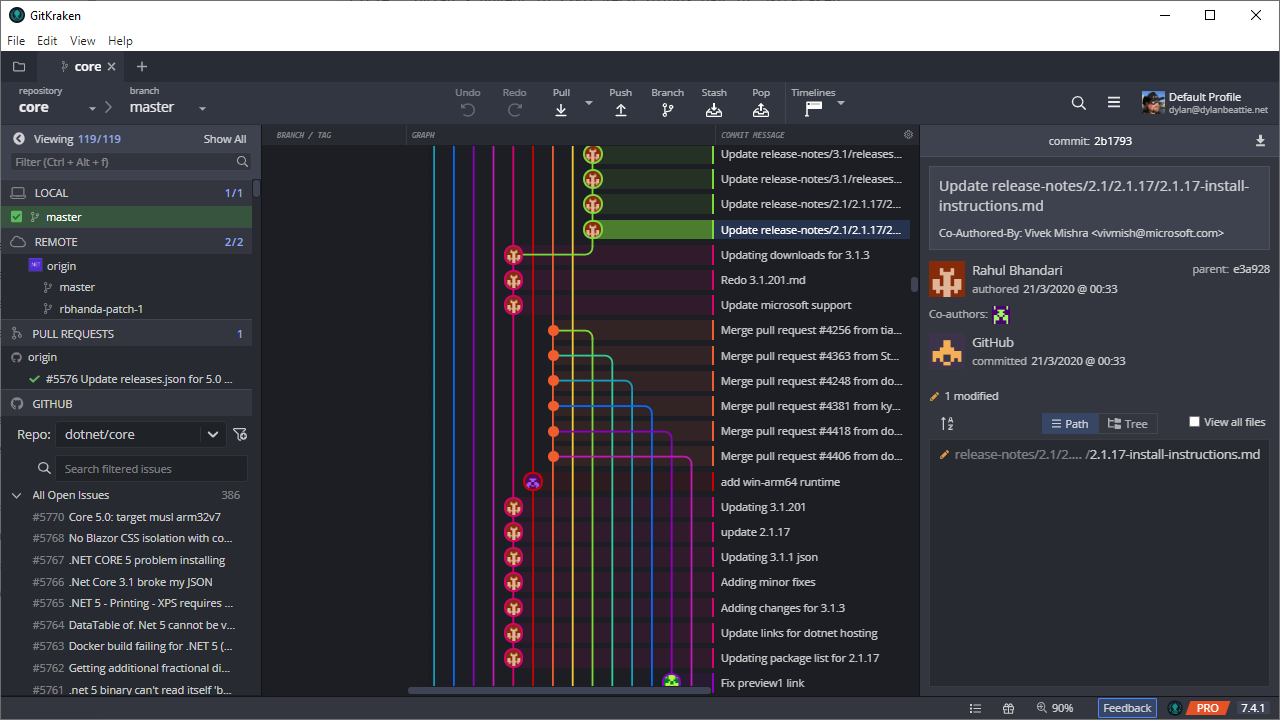Click the co-author avatar icon
The width and height of the screenshot is (1280, 720).
coord(1001,315)
